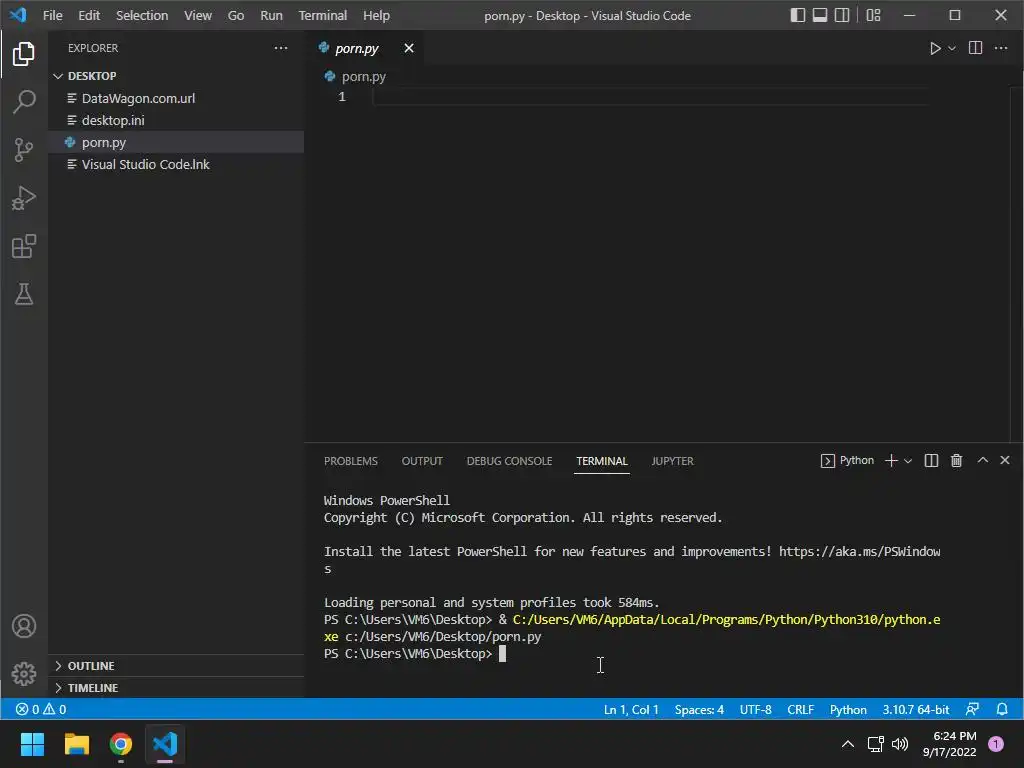1024x768 pixels.
Task: Open the Help menu
Action: pos(376,15)
